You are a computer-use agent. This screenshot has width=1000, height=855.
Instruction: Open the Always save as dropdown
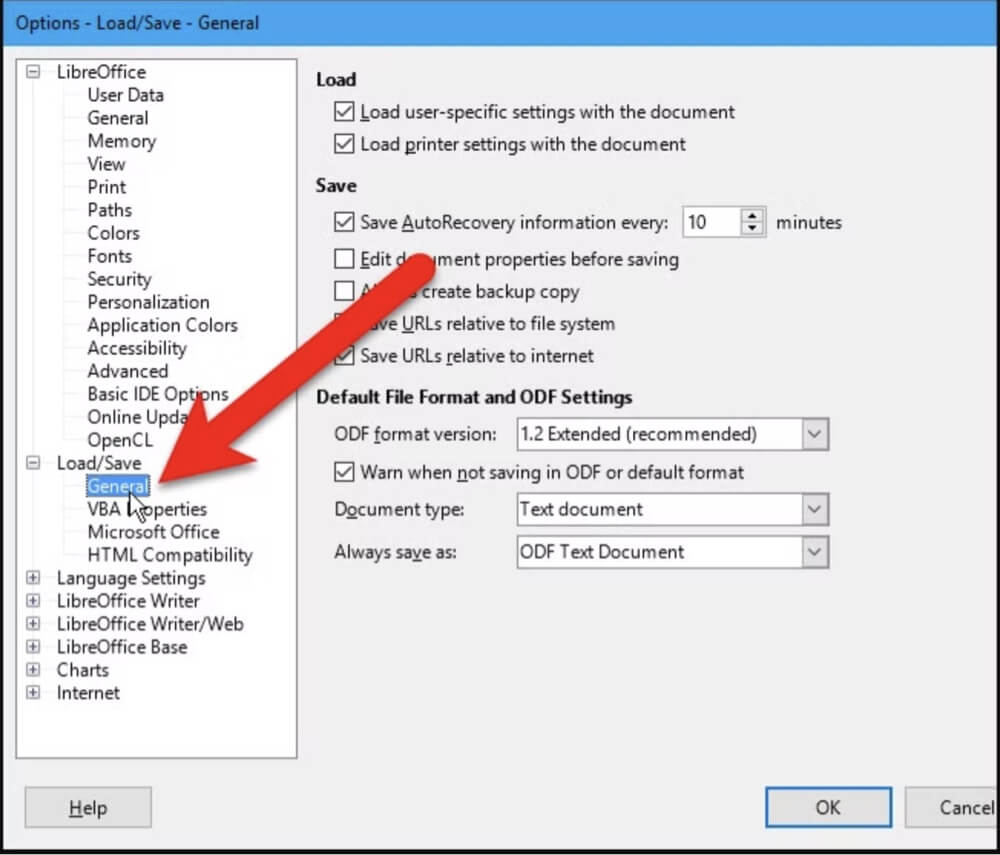[x=815, y=552]
